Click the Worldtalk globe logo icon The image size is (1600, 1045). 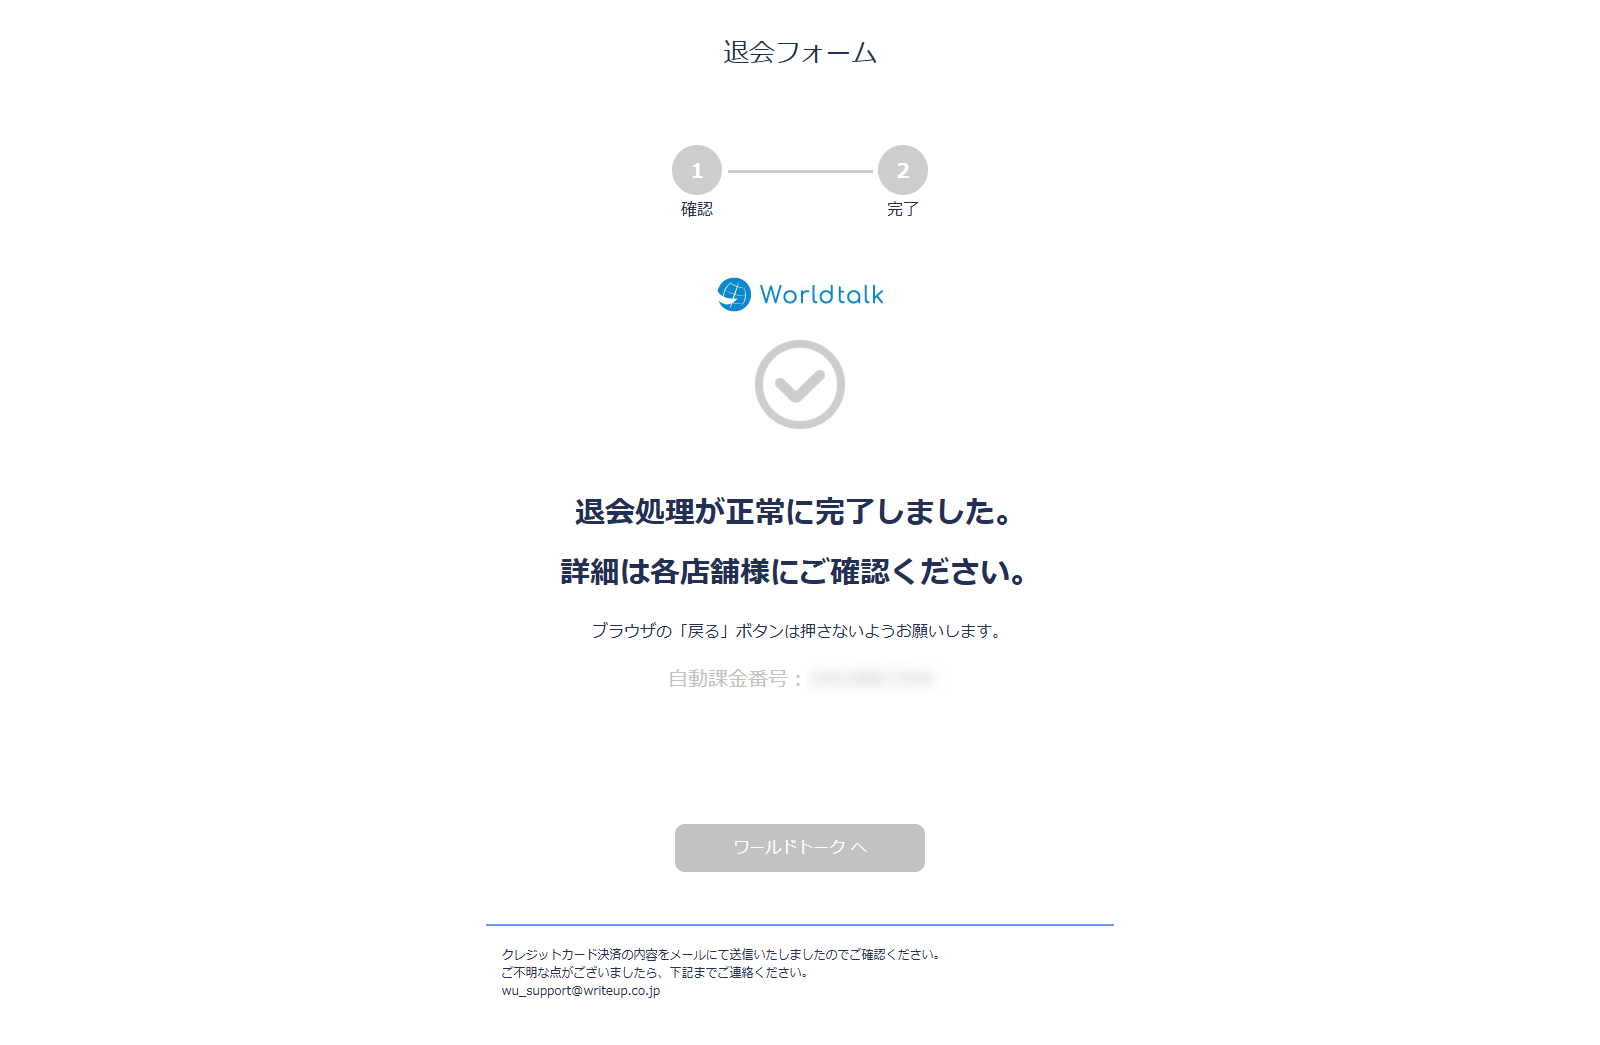(x=734, y=294)
